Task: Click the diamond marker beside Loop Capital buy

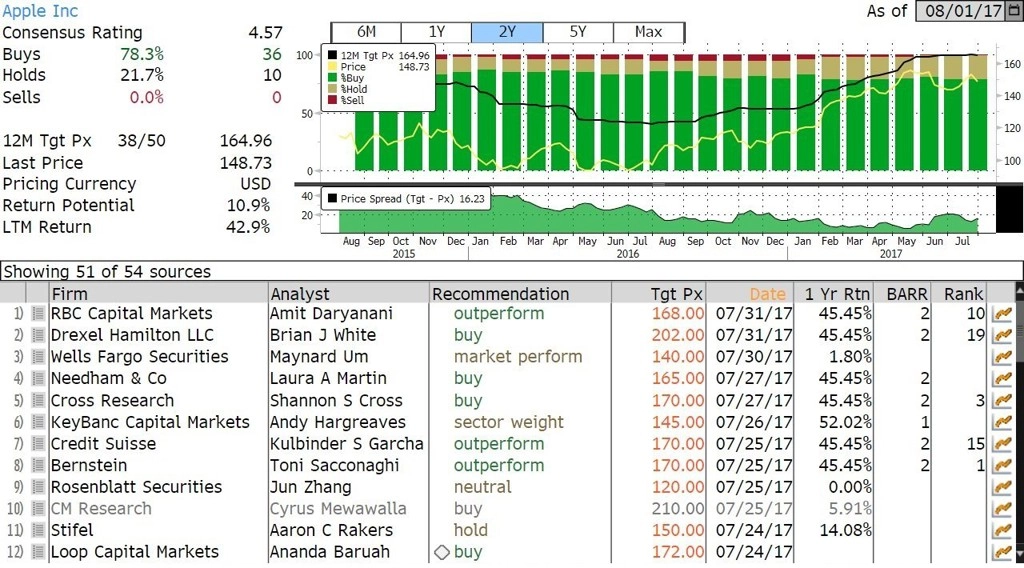Action: [x=442, y=552]
